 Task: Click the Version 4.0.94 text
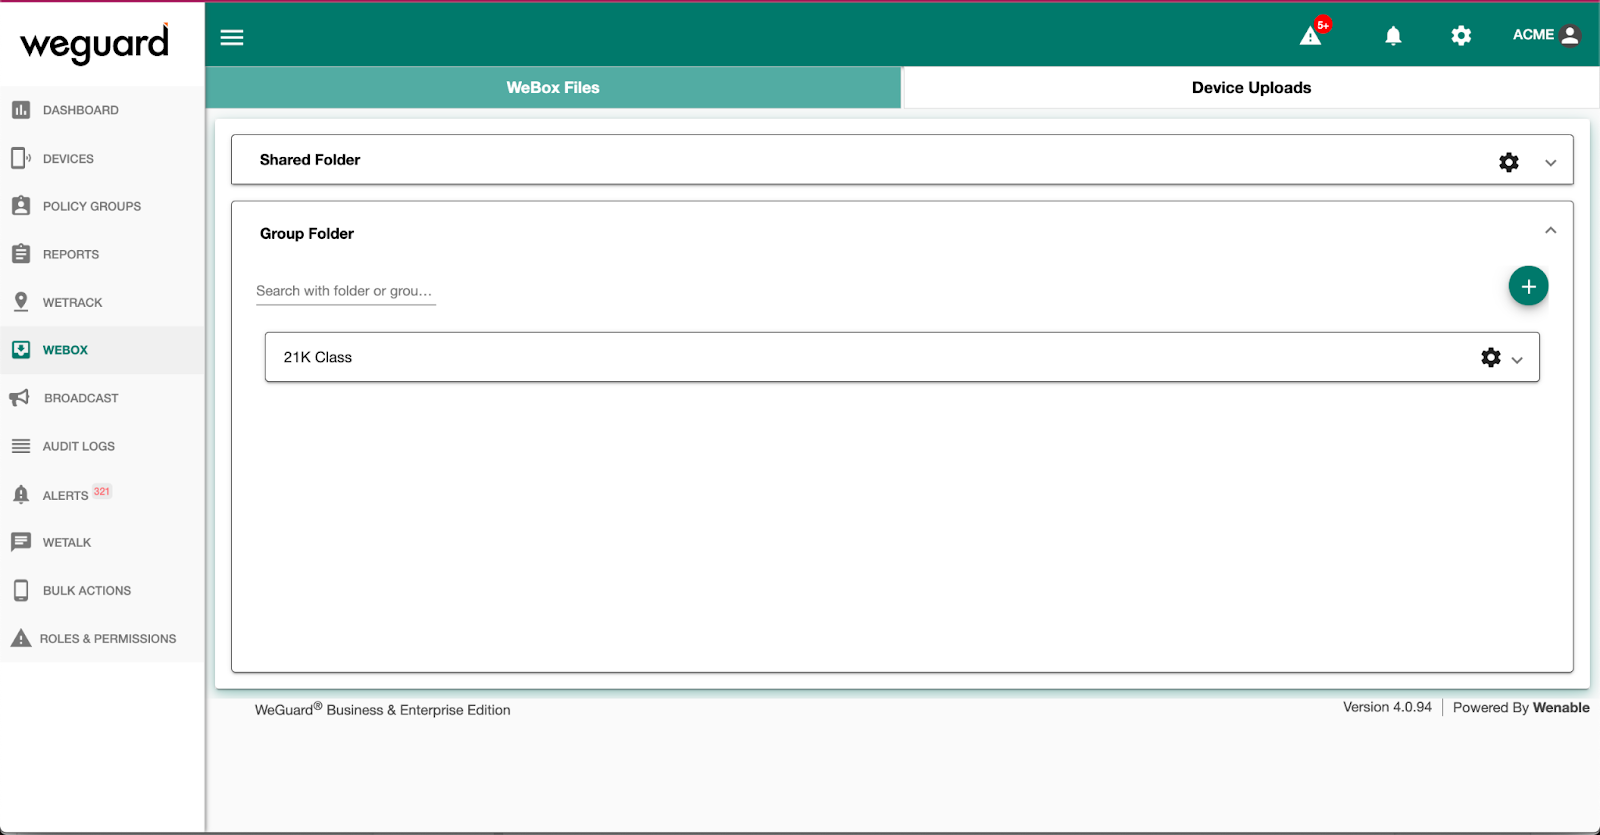(1387, 707)
